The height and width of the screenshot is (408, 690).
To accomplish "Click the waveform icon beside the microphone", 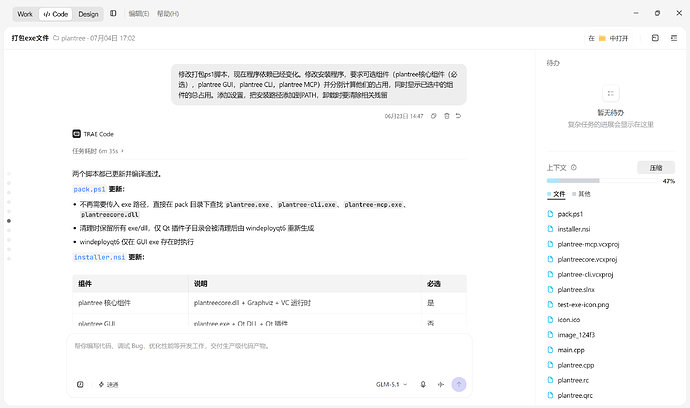I will point(440,385).
